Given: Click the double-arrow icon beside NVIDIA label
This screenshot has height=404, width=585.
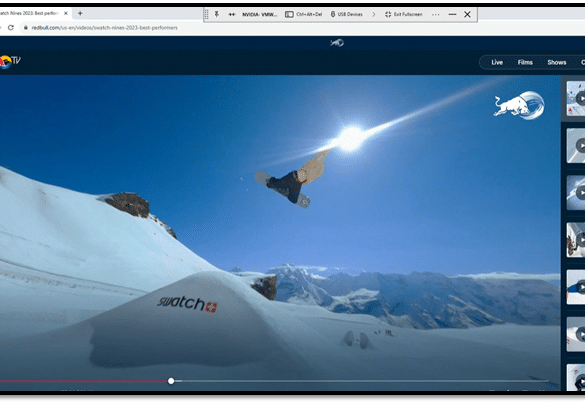Looking at the screenshot, I should point(232,14).
